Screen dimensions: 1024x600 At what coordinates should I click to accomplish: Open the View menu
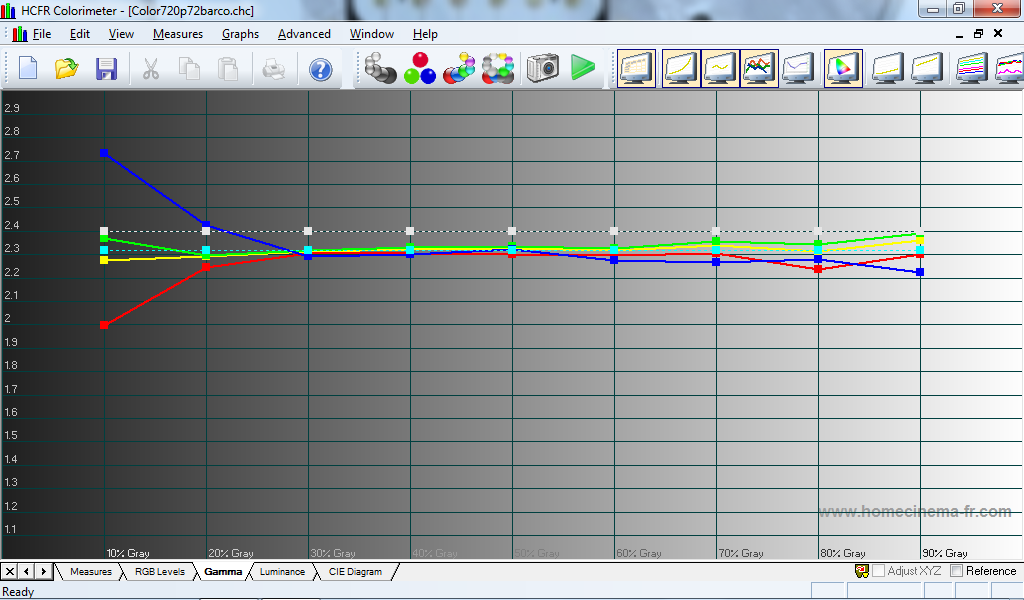[x=121, y=34]
